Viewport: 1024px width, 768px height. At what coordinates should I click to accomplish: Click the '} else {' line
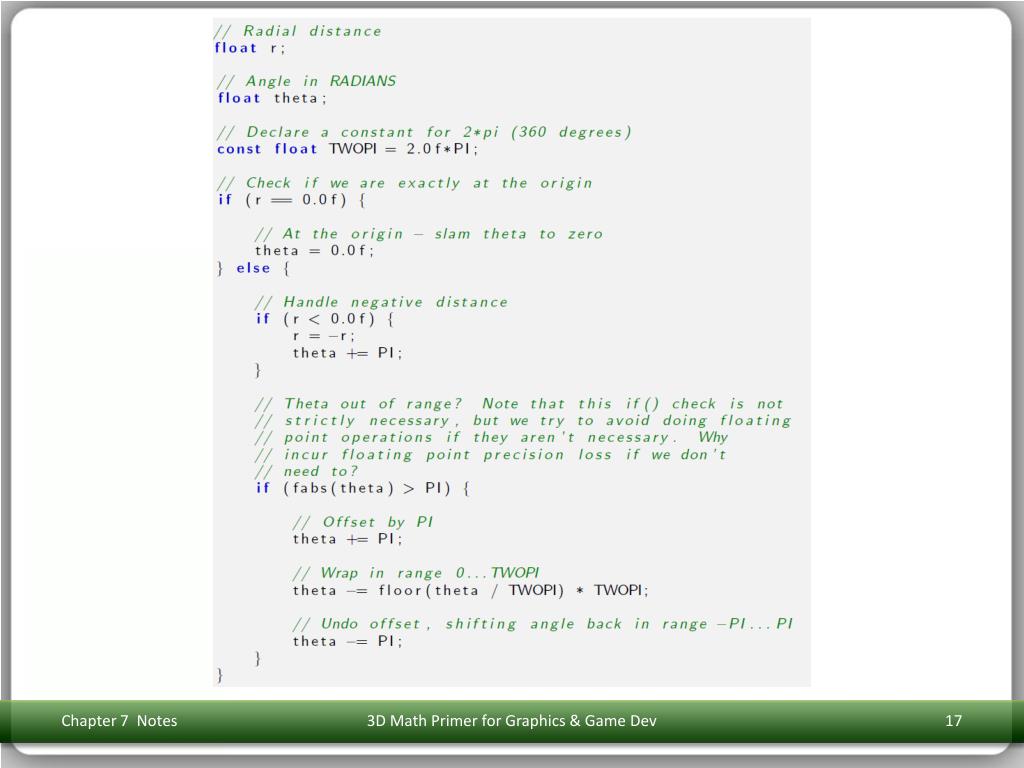253,268
